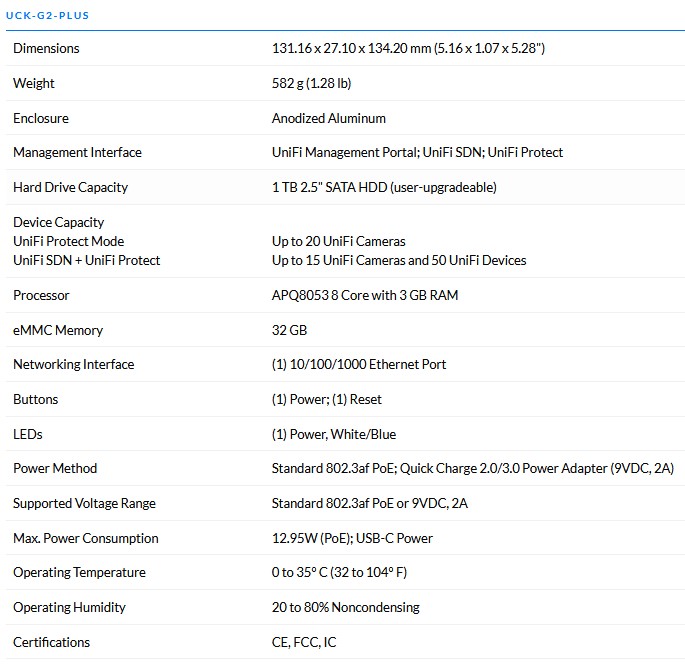Select the Enclosure label
Image resolution: width=685 pixels, height=666 pixels.
coord(41,118)
